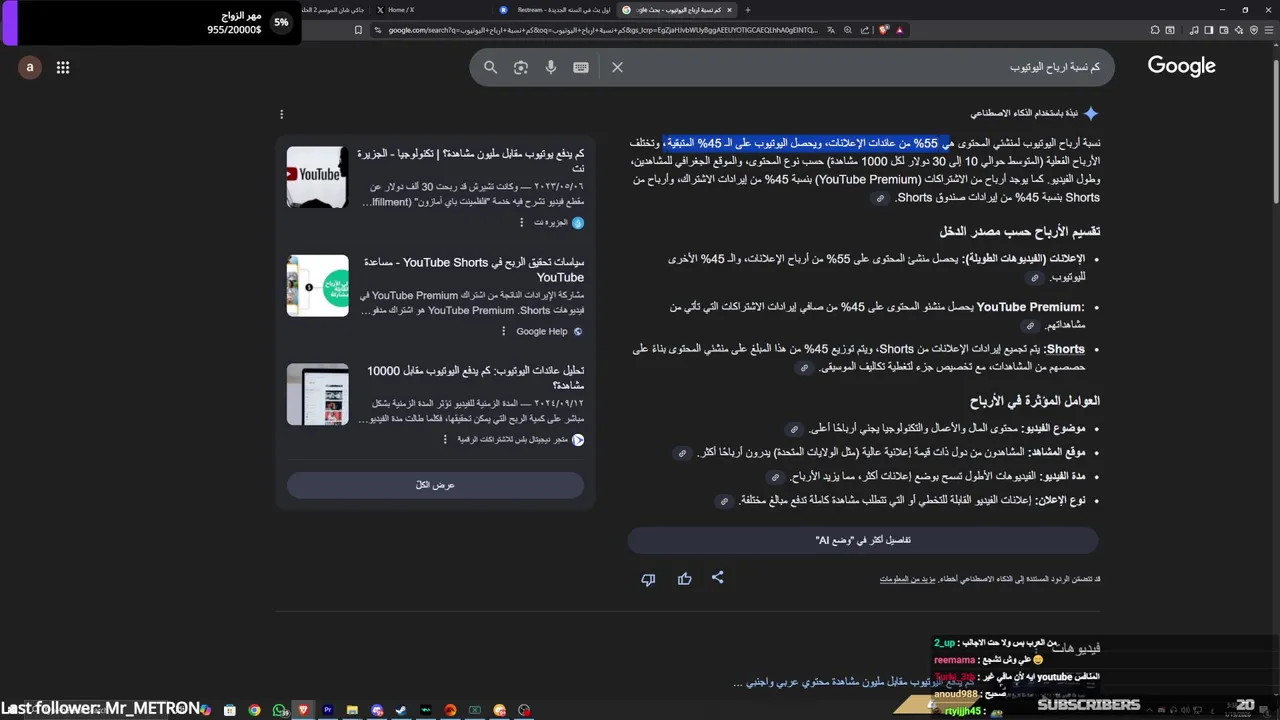The image size is (1280, 720).
Task: Open the browser main hamburger menu
Action: click(1269, 30)
